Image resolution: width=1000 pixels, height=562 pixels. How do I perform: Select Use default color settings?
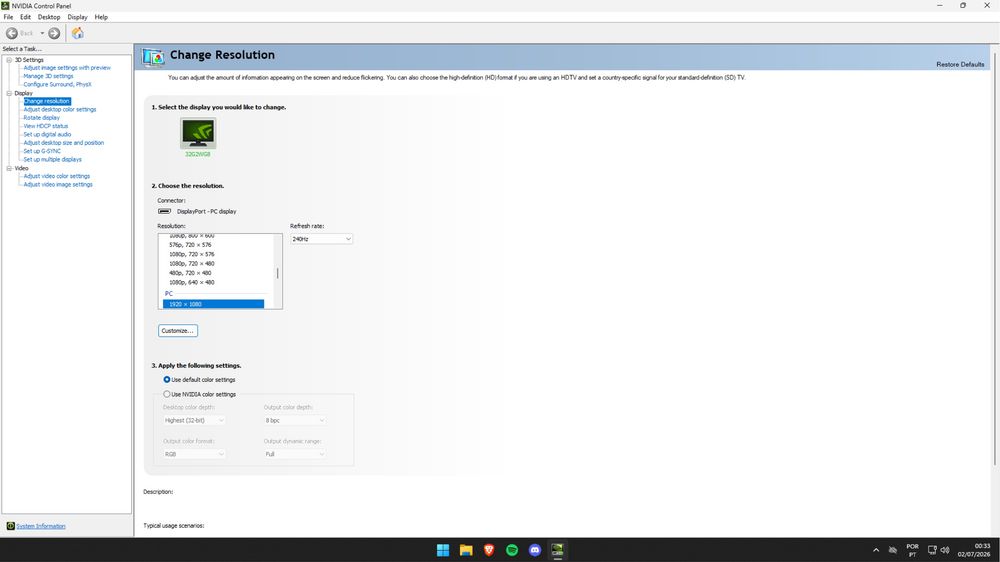[166, 380]
